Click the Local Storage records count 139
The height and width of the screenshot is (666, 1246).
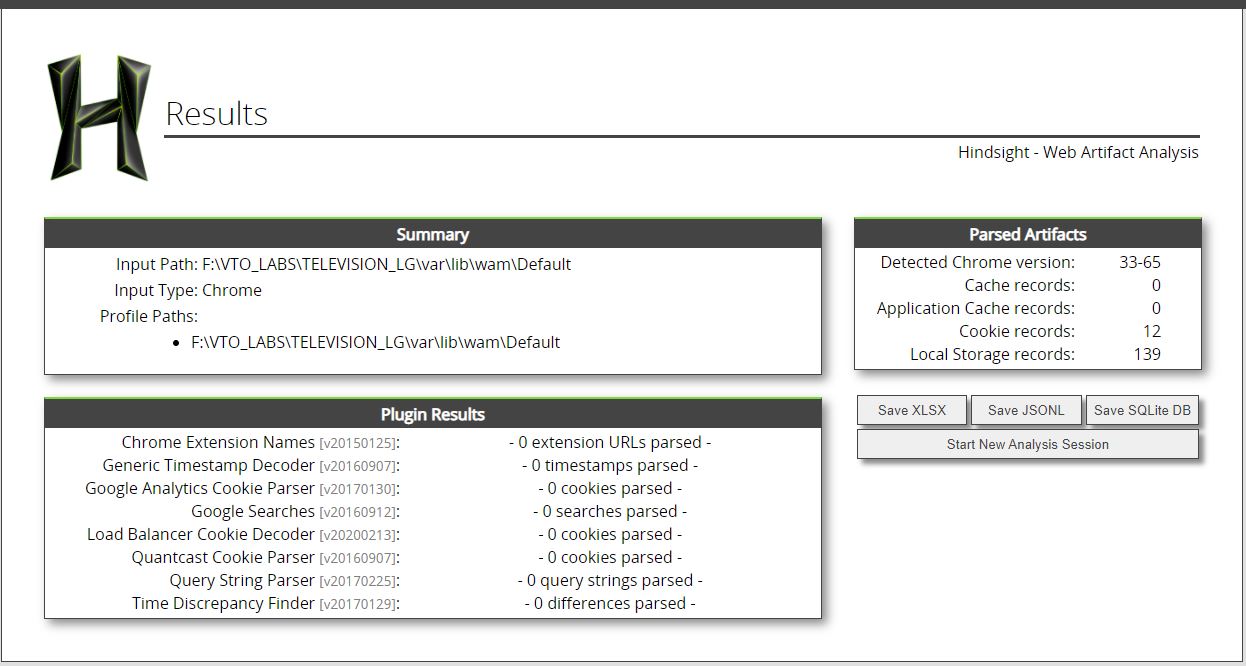(1146, 354)
